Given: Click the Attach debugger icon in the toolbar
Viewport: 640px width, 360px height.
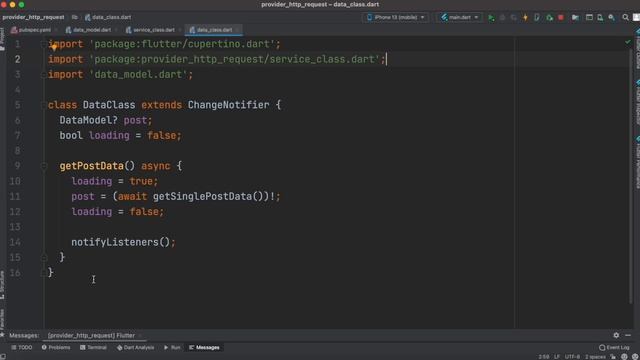Looking at the screenshot, I should [x=549, y=18].
